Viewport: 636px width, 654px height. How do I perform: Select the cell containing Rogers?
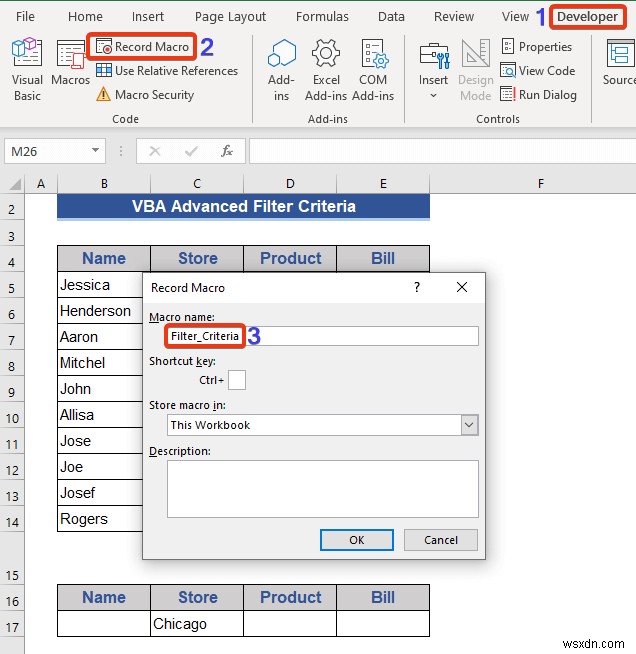click(x=100, y=519)
